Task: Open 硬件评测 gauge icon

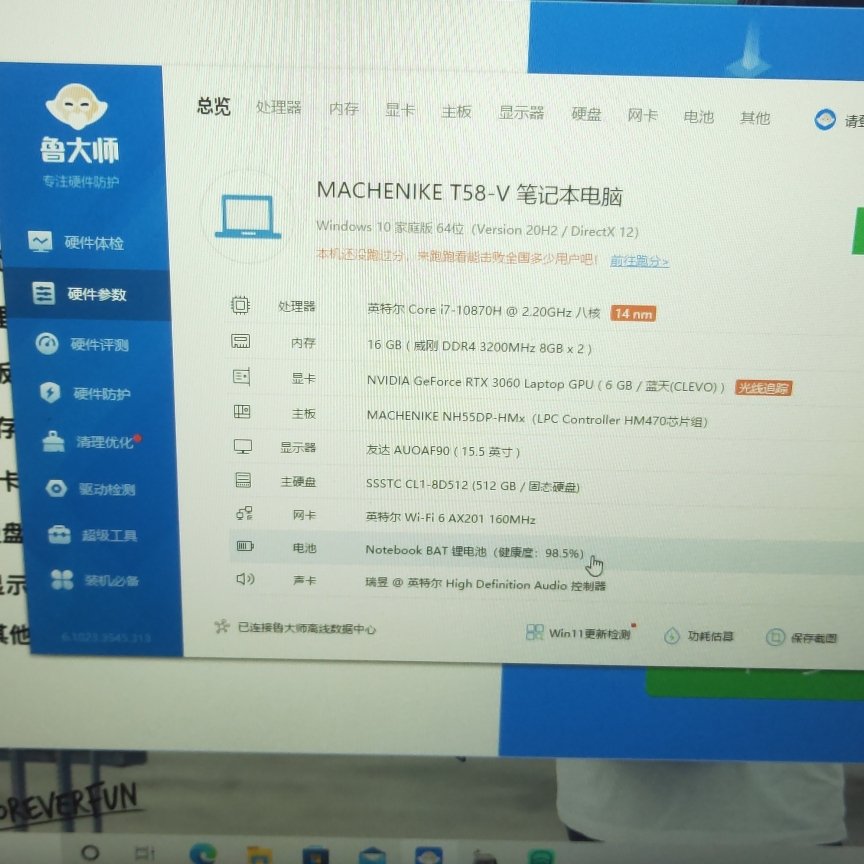Action: pos(47,343)
